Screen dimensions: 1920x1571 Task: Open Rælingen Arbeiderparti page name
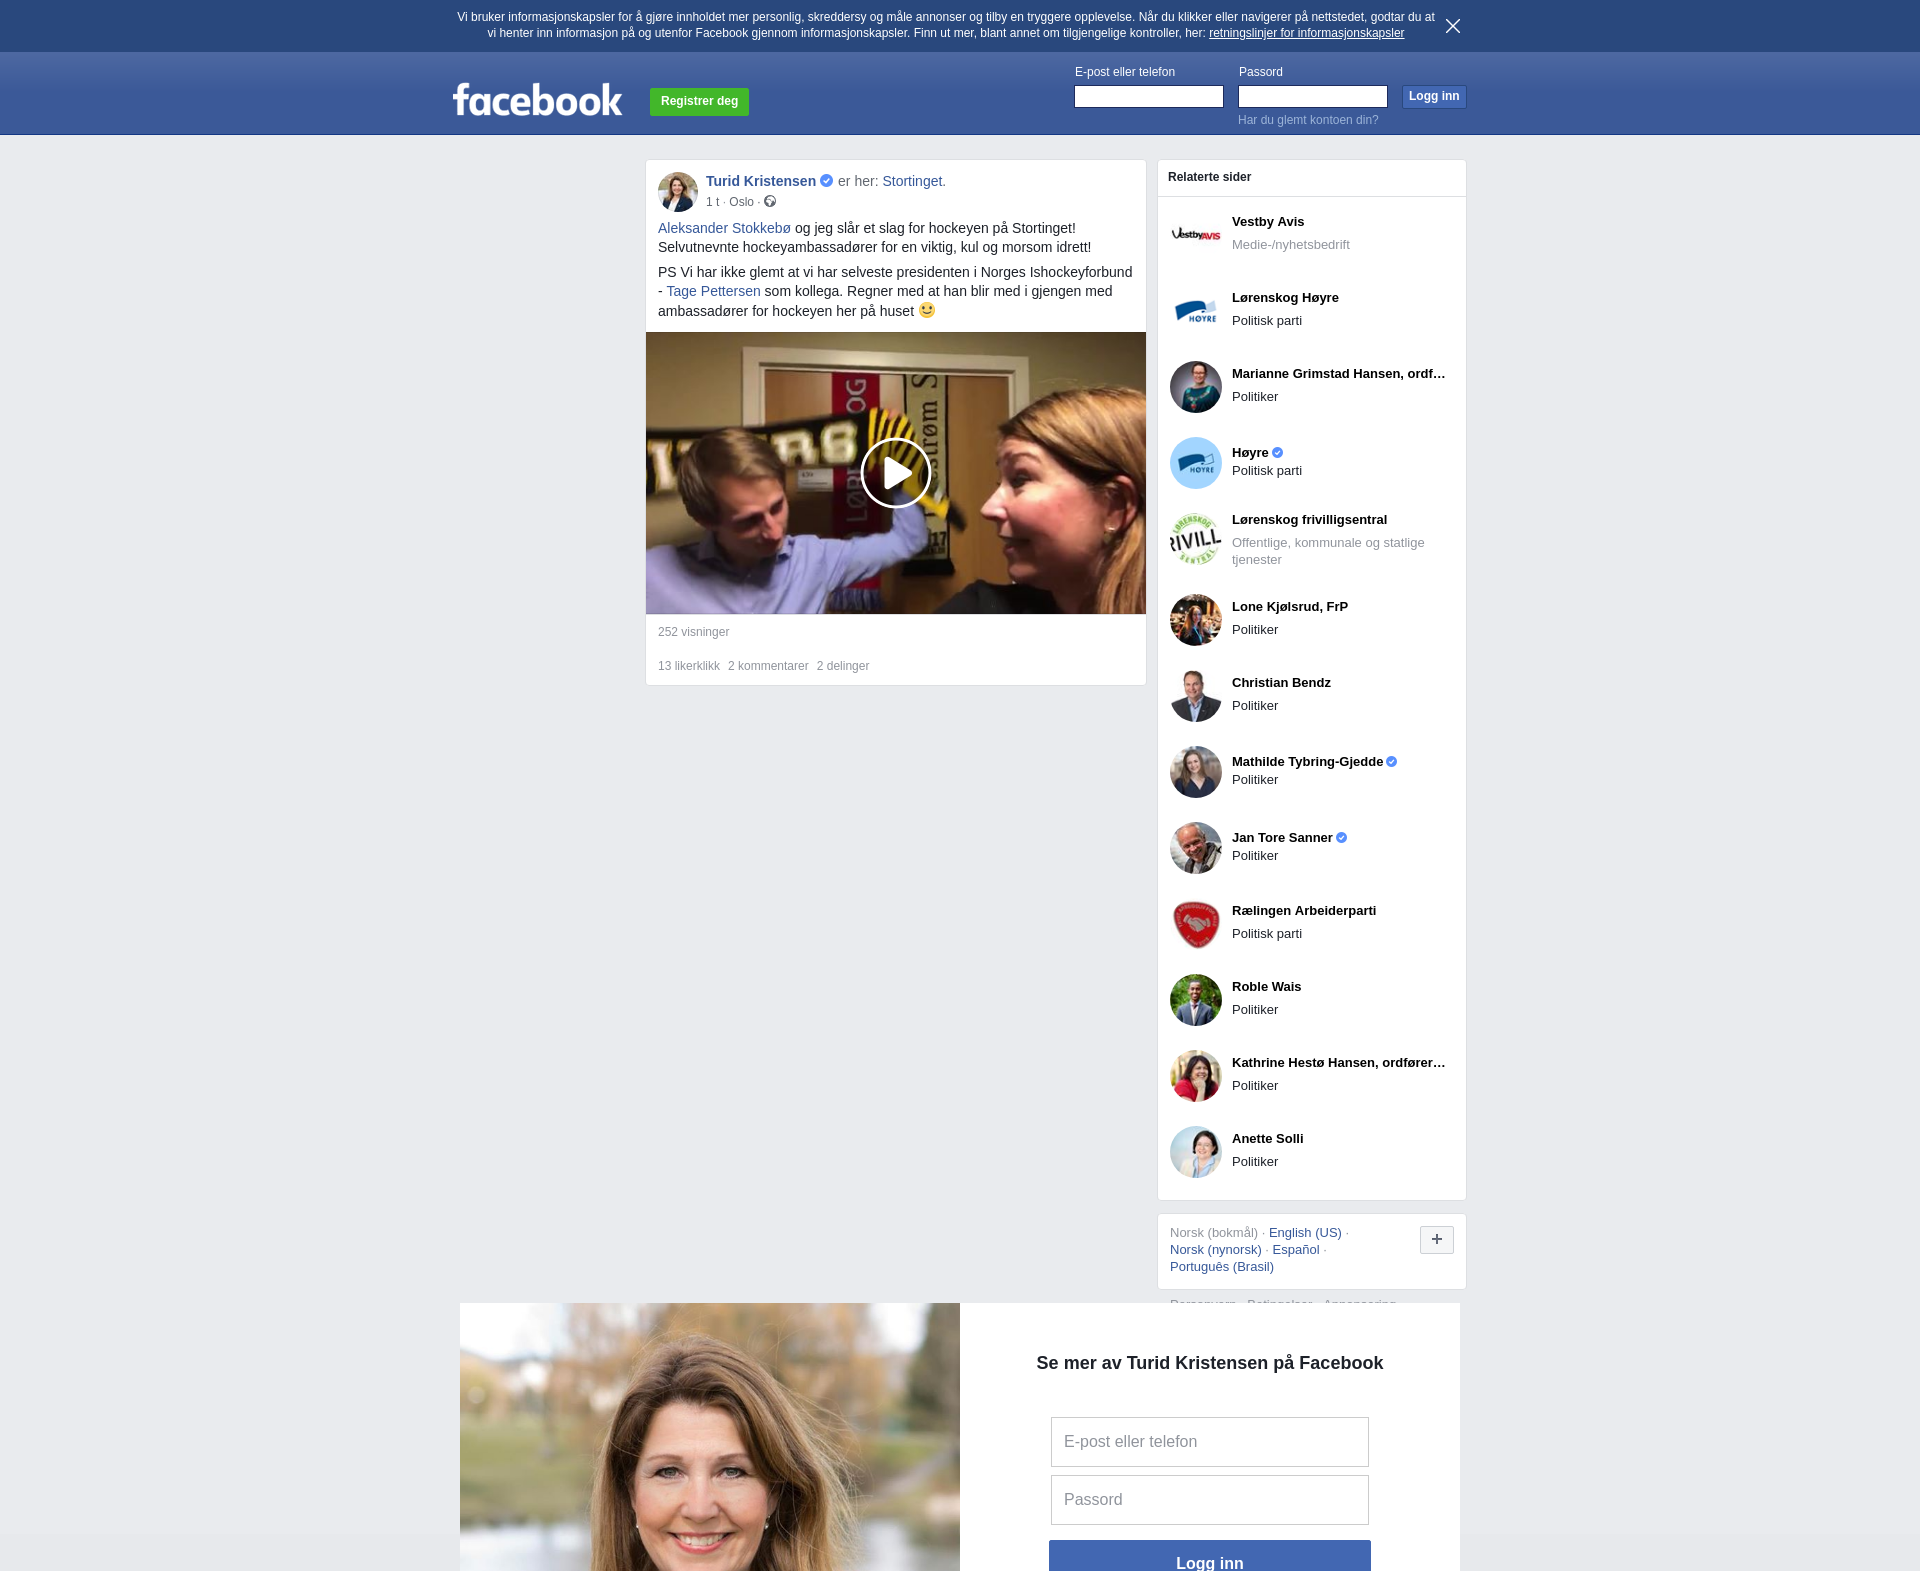pos(1304,911)
